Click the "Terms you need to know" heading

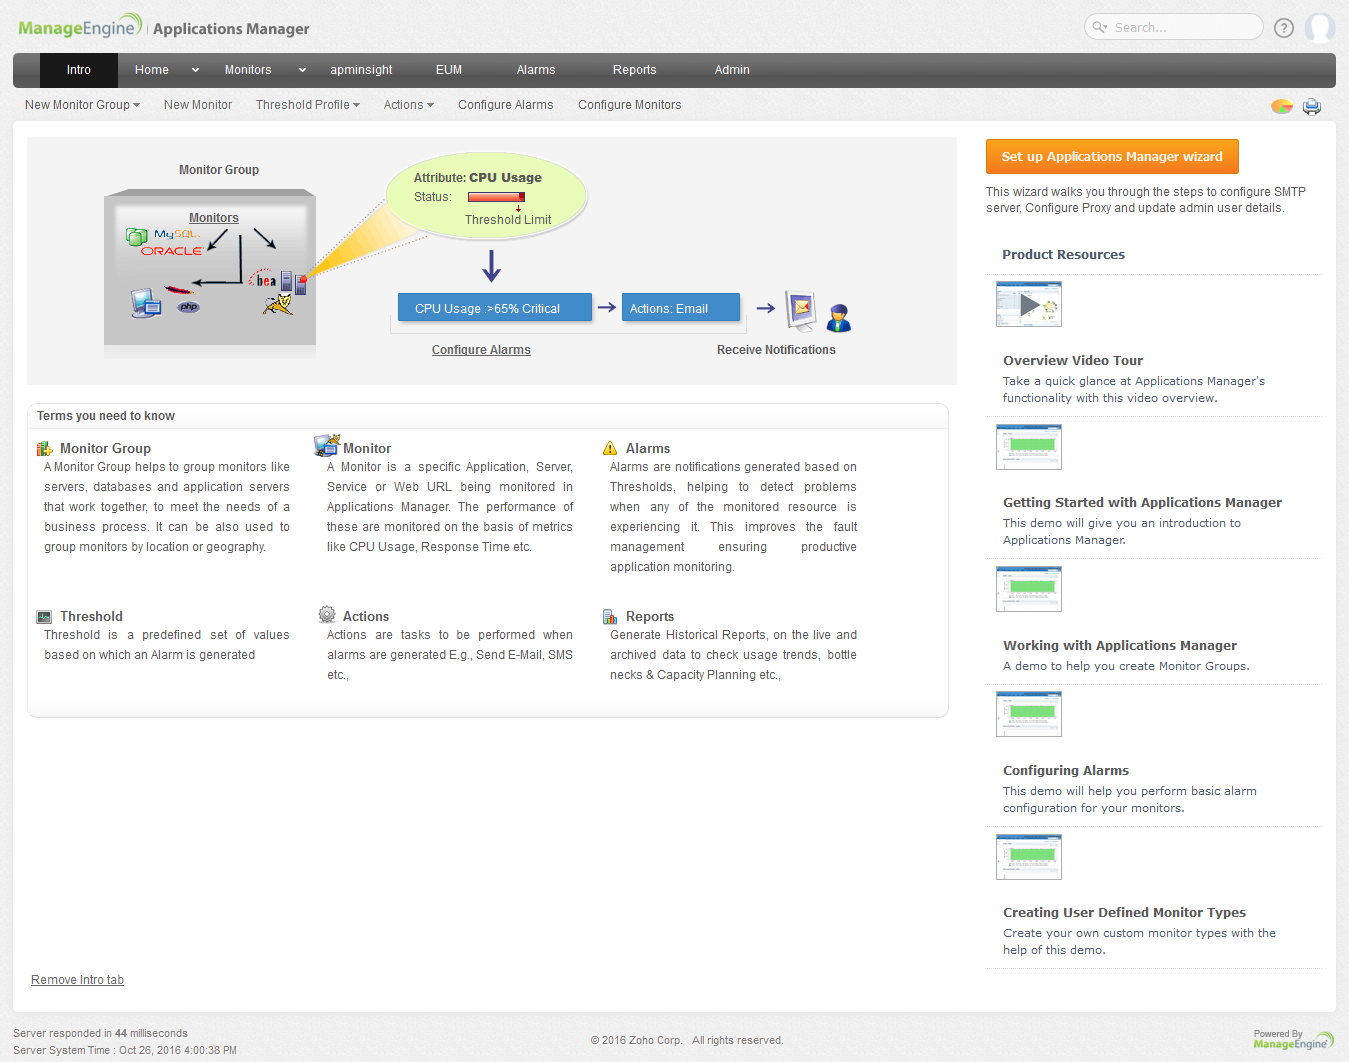pyautogui.click(x=106, y=416)
